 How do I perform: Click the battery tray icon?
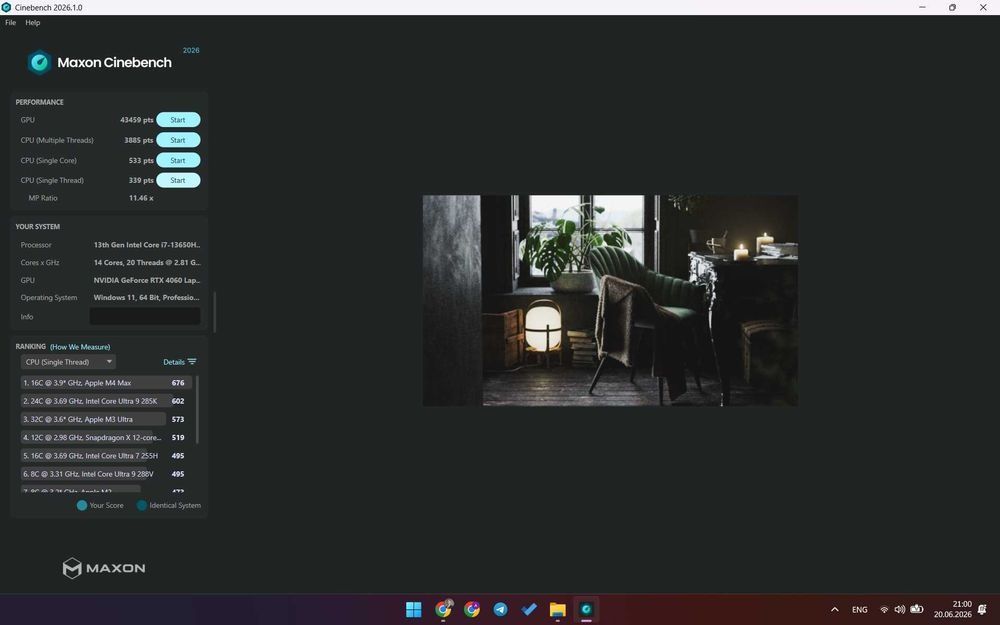pos(916,609)
